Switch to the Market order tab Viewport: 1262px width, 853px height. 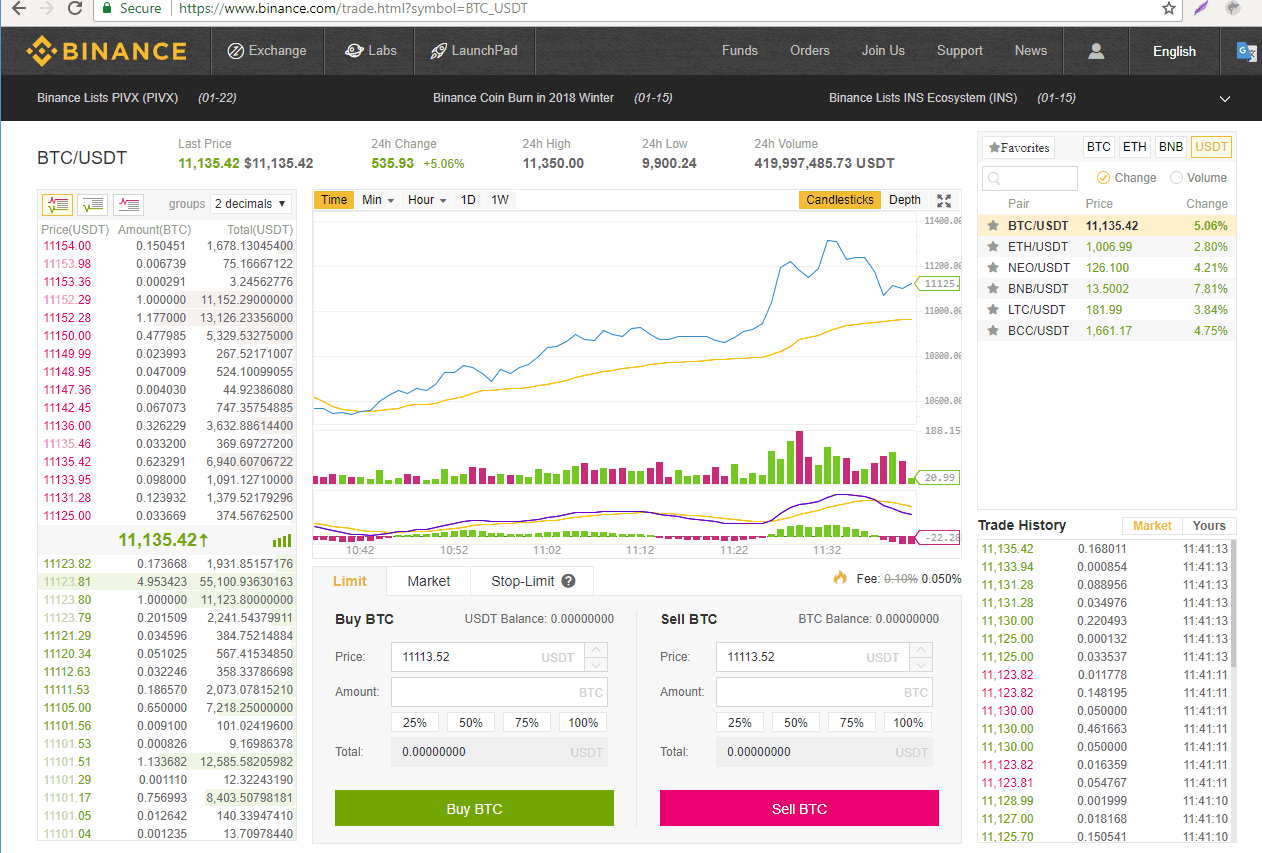[x=429, y=581]
